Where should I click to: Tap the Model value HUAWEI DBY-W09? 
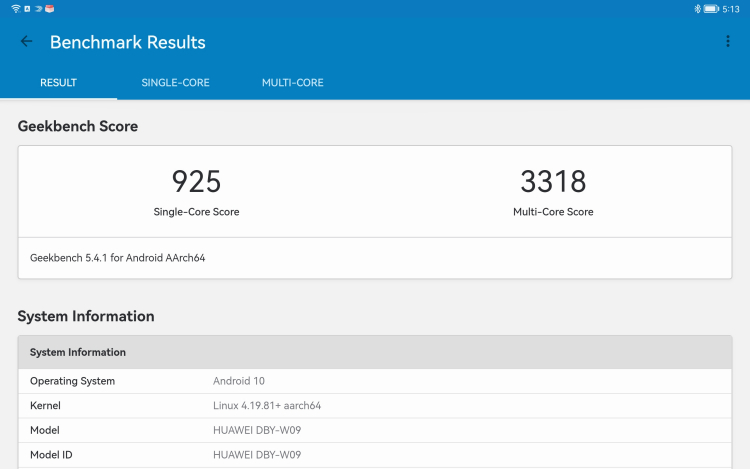[257, 430]
